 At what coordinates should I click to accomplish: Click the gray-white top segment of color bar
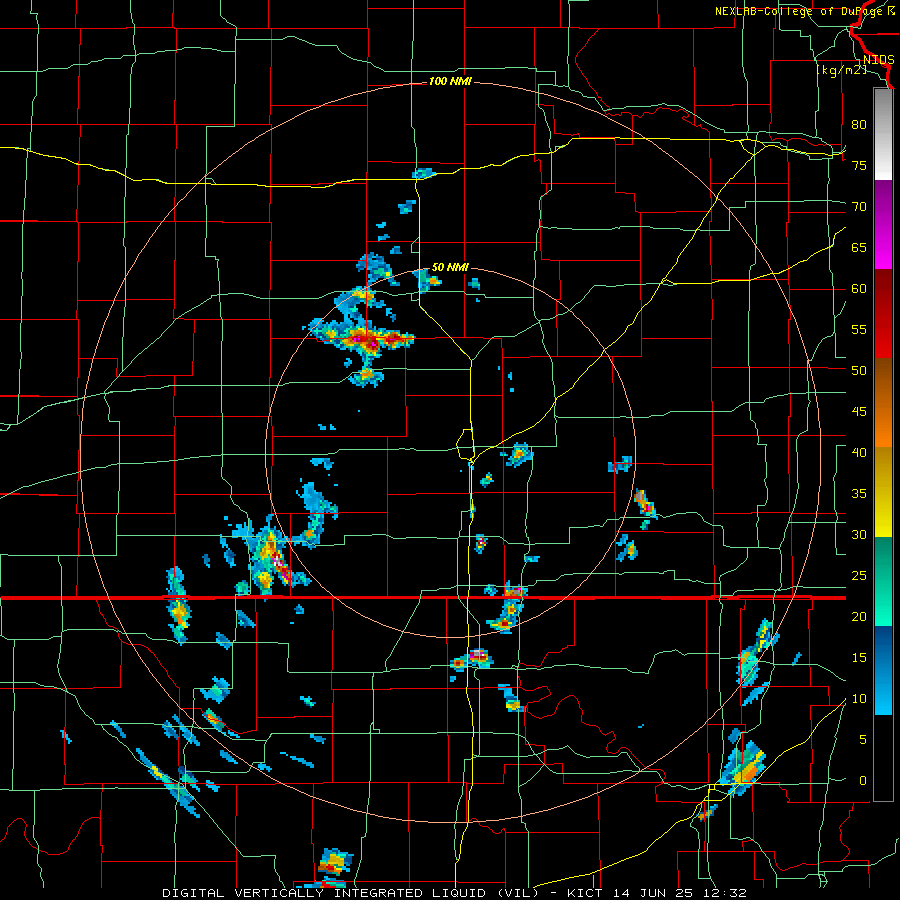click(x=883, y=135)
